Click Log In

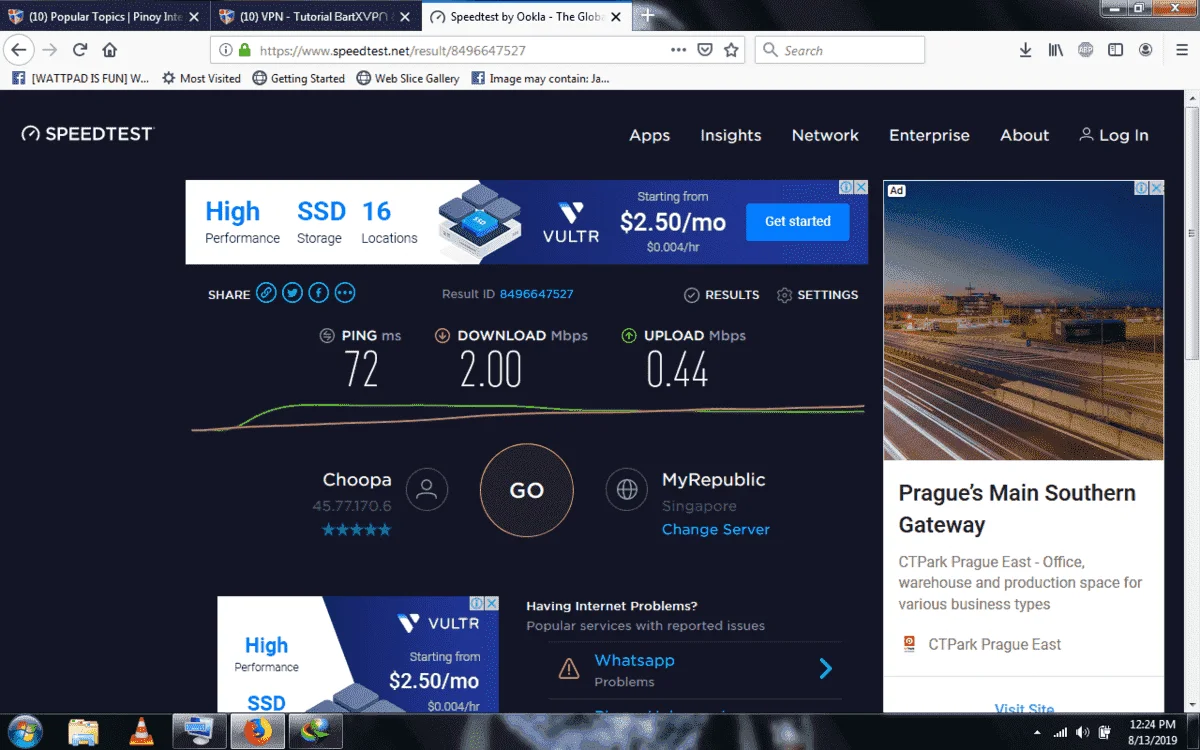click(1114, 135)
